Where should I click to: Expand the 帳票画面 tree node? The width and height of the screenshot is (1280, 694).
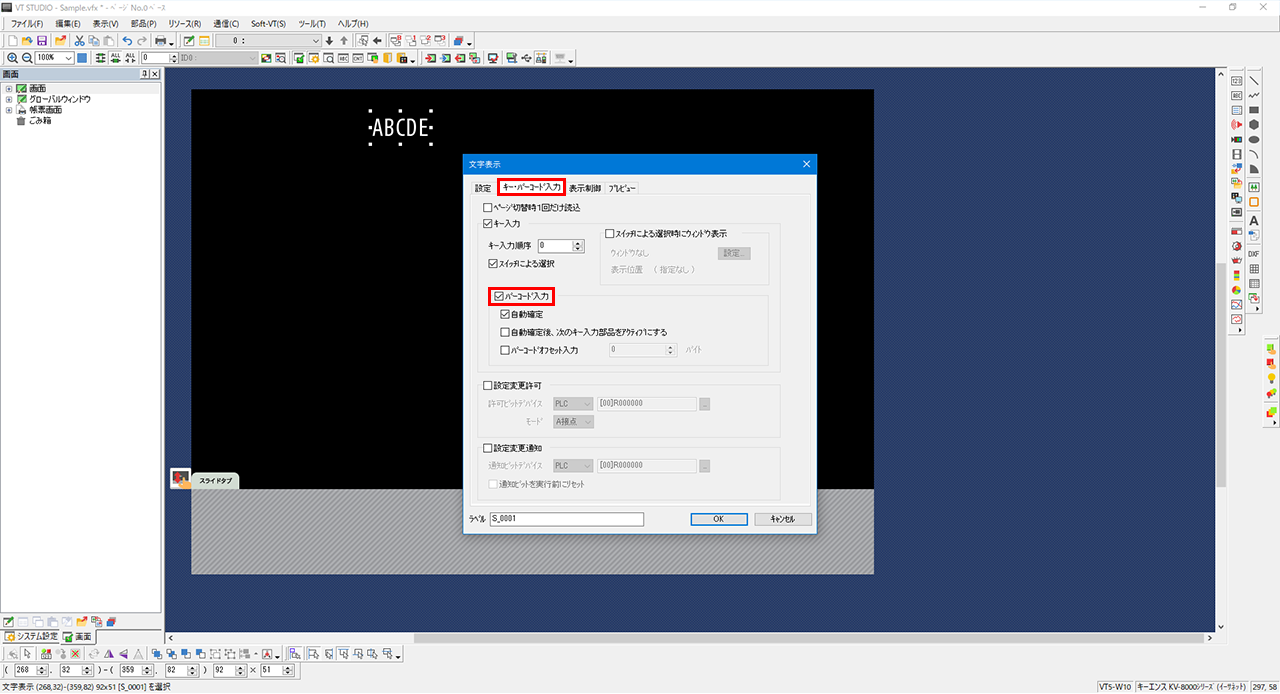pos(9,110)
